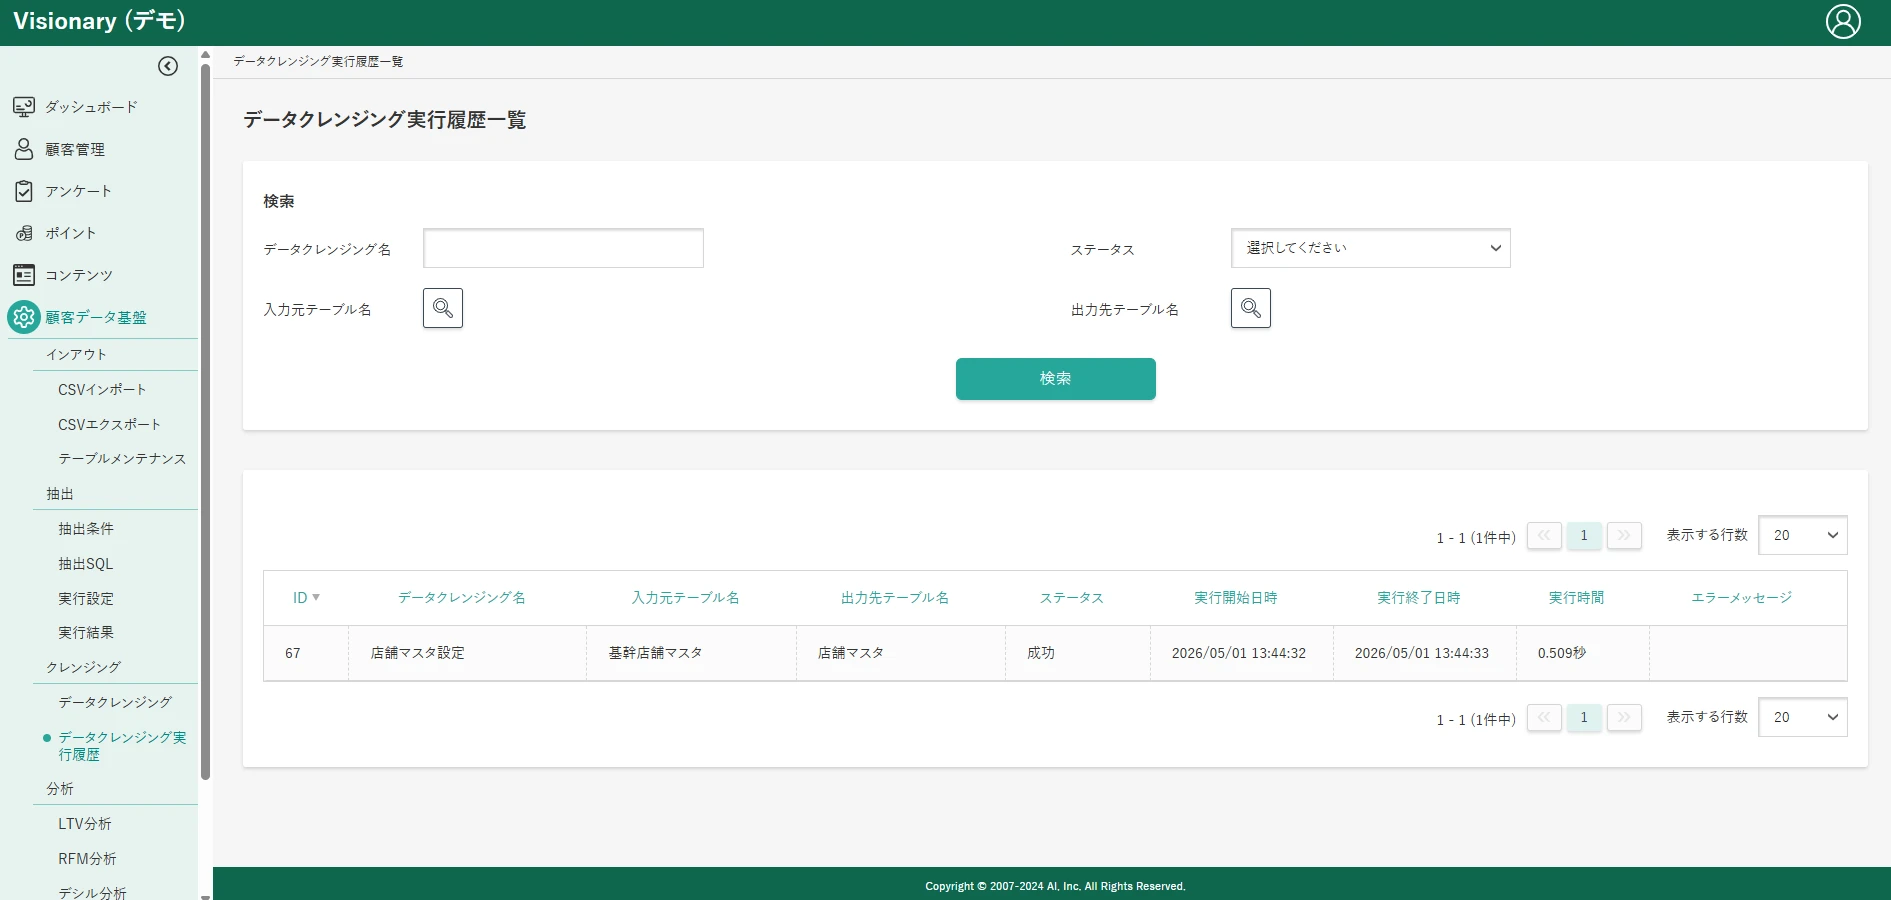Sort by 入力元テーブル名 column header
This screenshot has width=1891, height=900.
pos(685,597)
